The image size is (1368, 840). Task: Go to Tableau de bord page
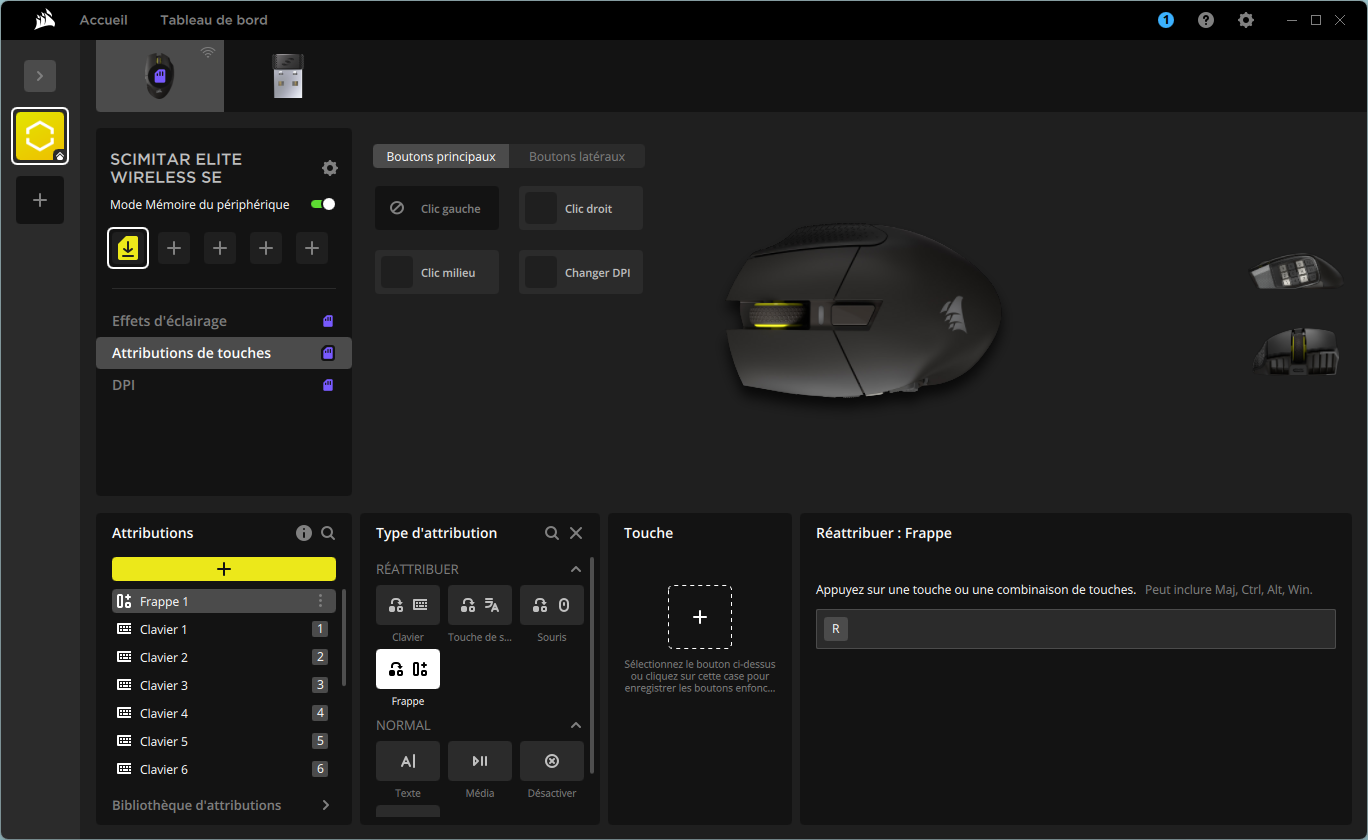(x=214, y=20)
